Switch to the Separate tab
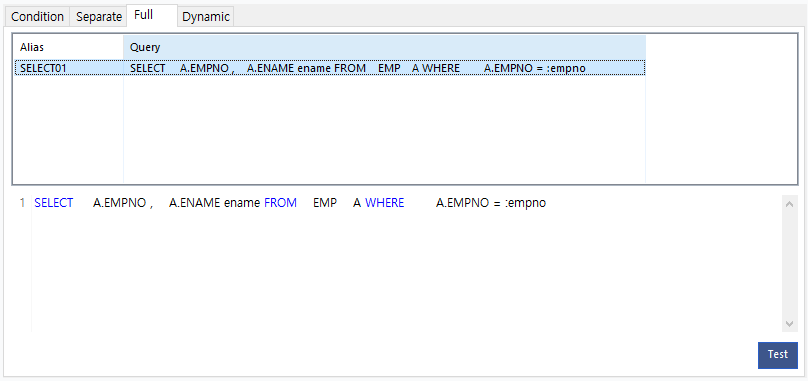This screenshot has width=809, height=381. 99,17
